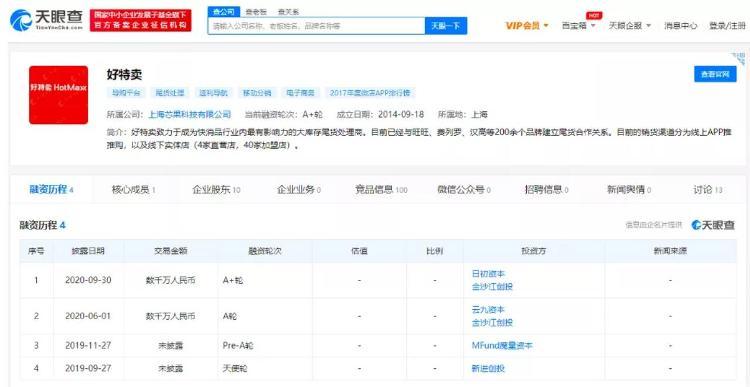Click the 导购平台 tag

pos(126,93)
